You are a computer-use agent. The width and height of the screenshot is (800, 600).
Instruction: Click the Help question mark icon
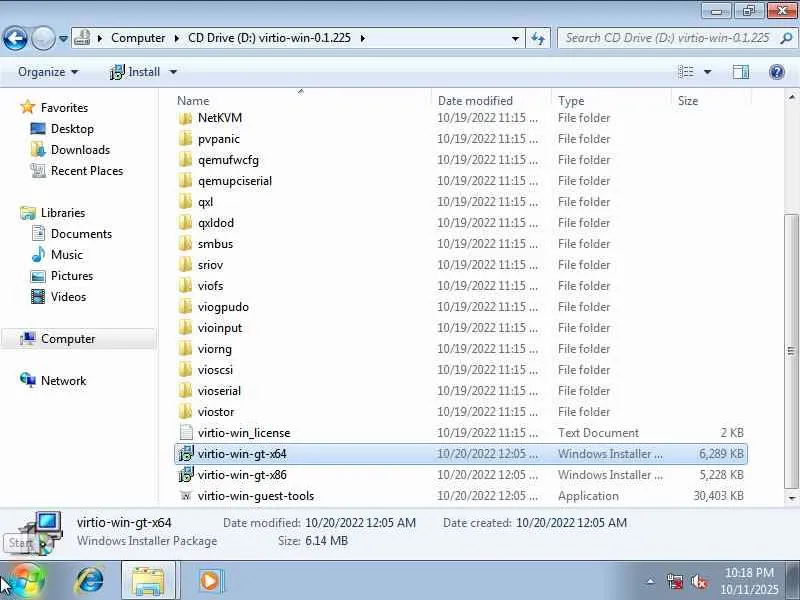click(x=777, y=72)
